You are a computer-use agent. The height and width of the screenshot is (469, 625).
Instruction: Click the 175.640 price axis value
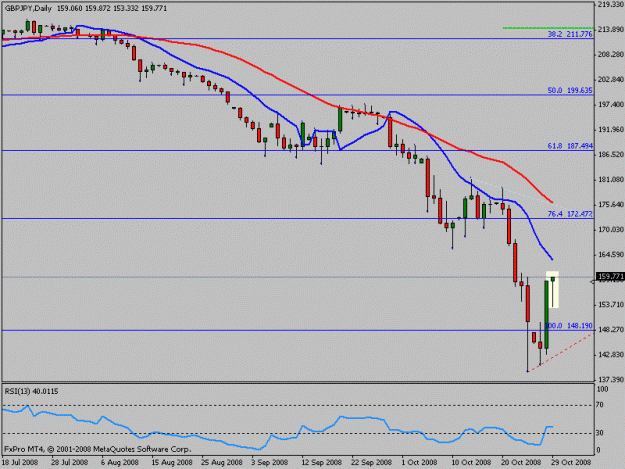point(610,204)
